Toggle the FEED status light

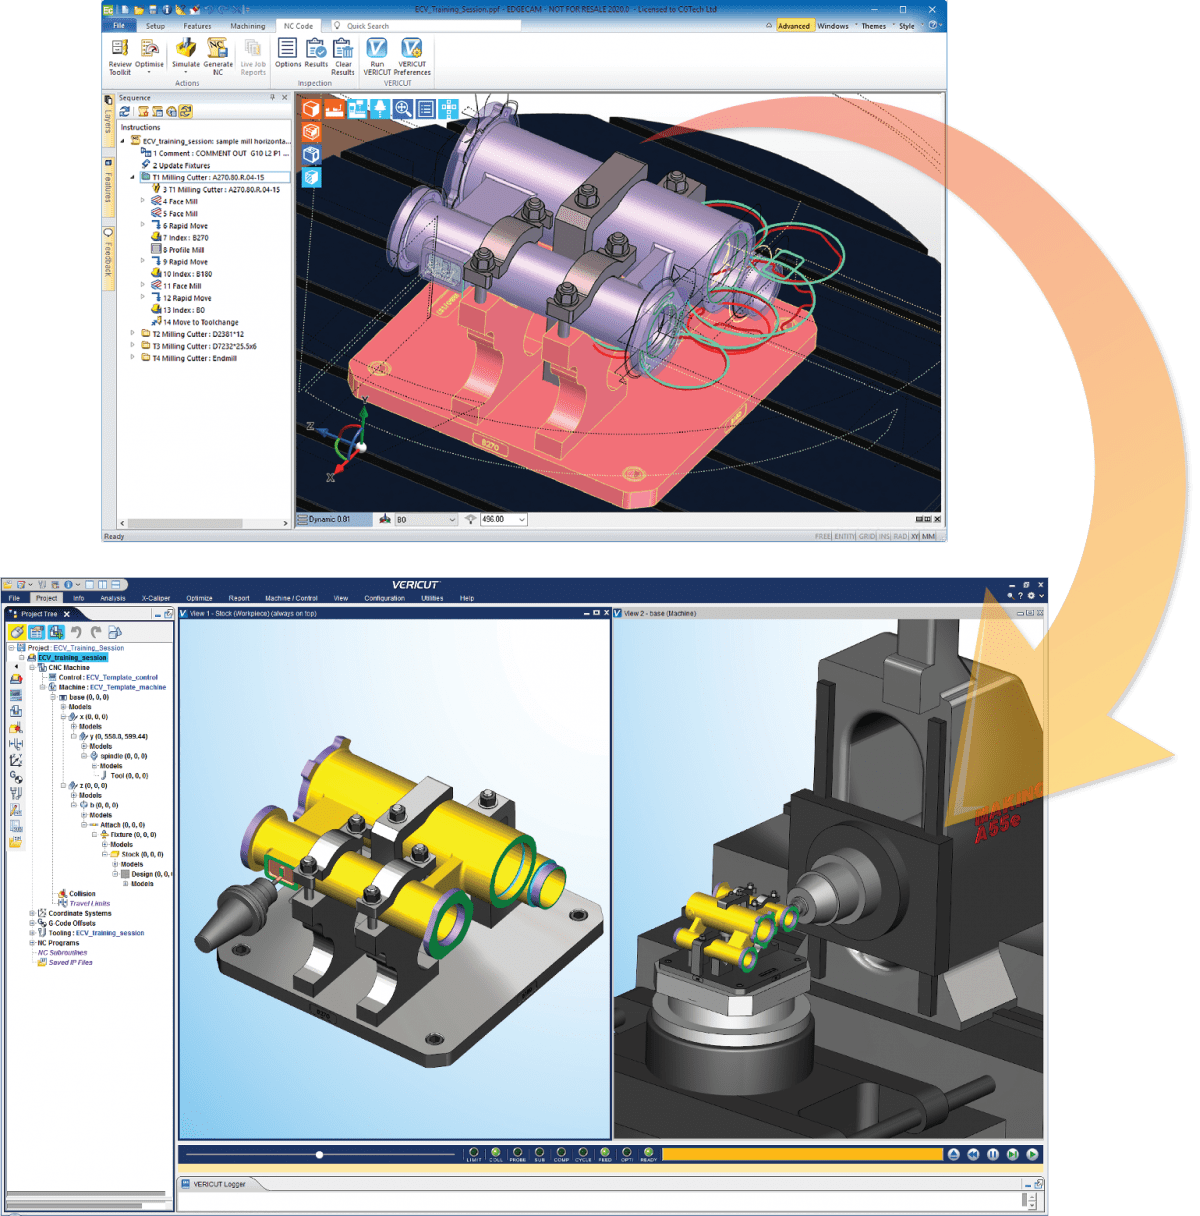605,1151
